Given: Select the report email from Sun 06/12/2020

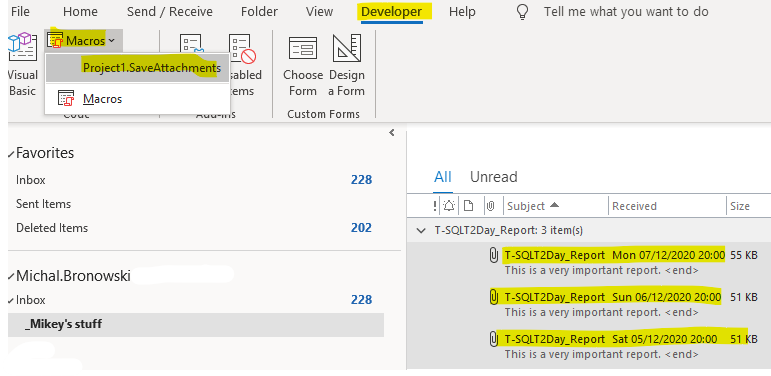Looking at the screenshot, I should pyautogui.click(x=589, y=305).
